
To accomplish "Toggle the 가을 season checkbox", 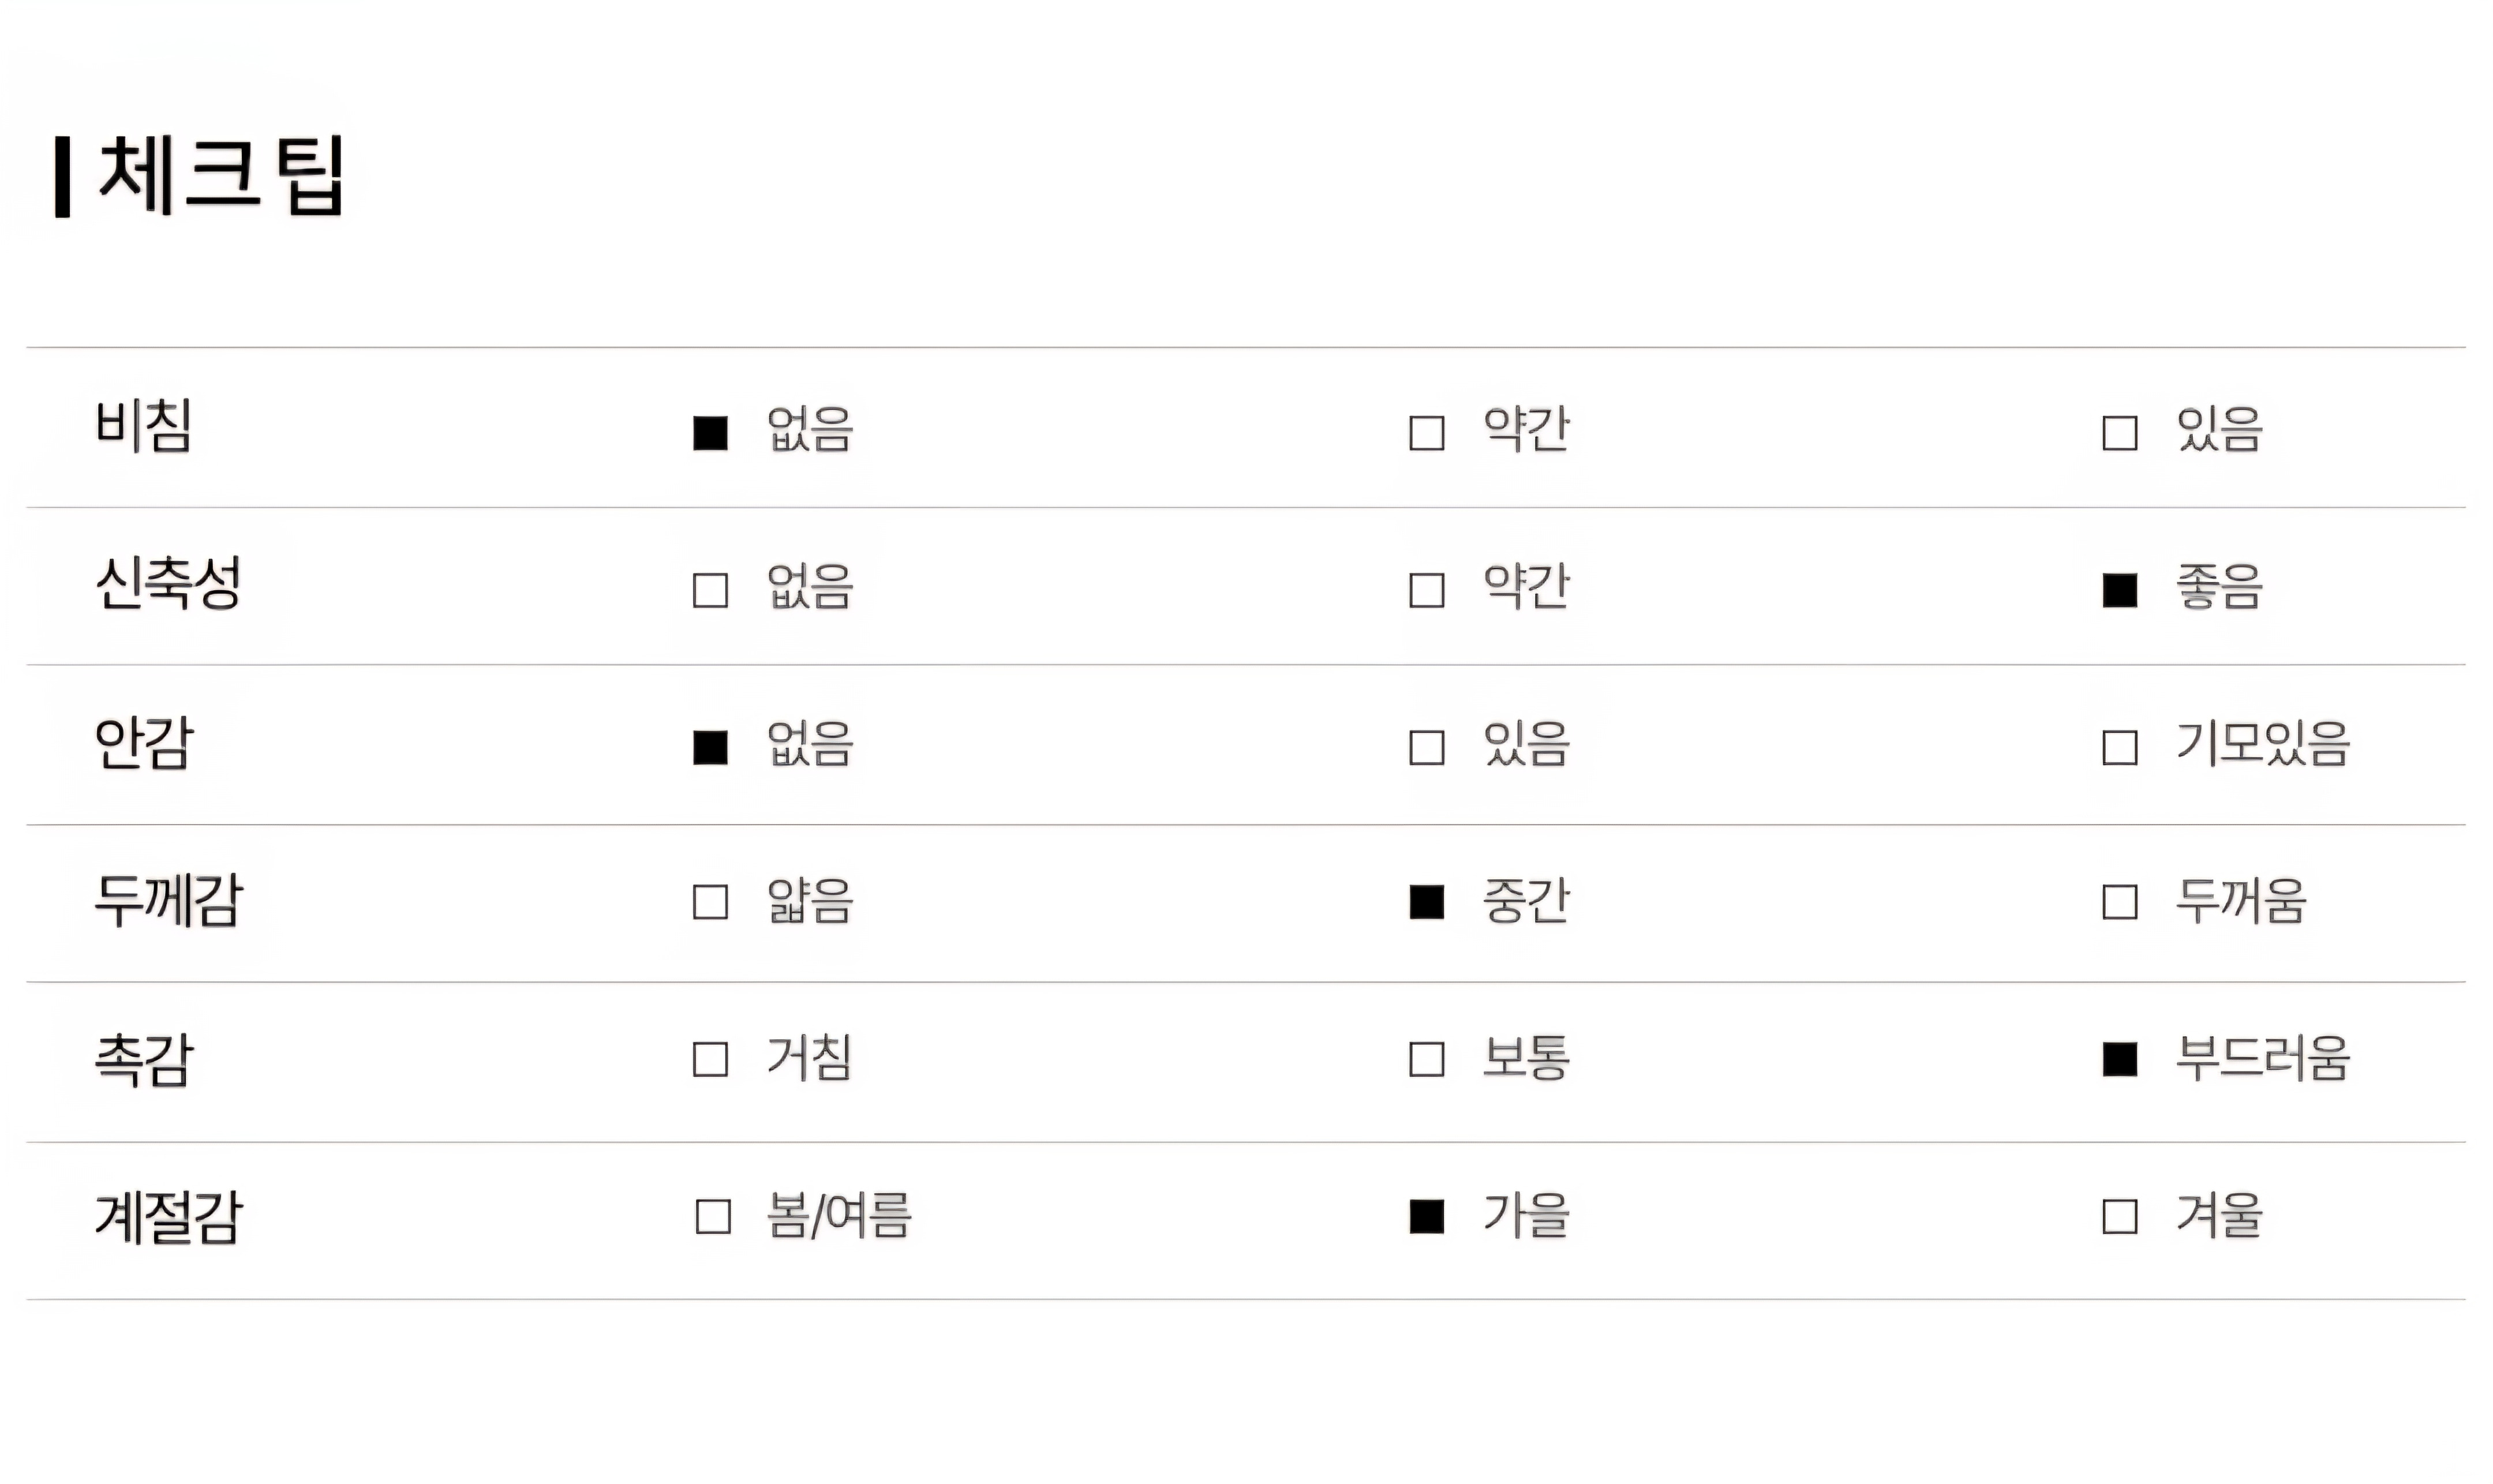I will [1426, 1216].
